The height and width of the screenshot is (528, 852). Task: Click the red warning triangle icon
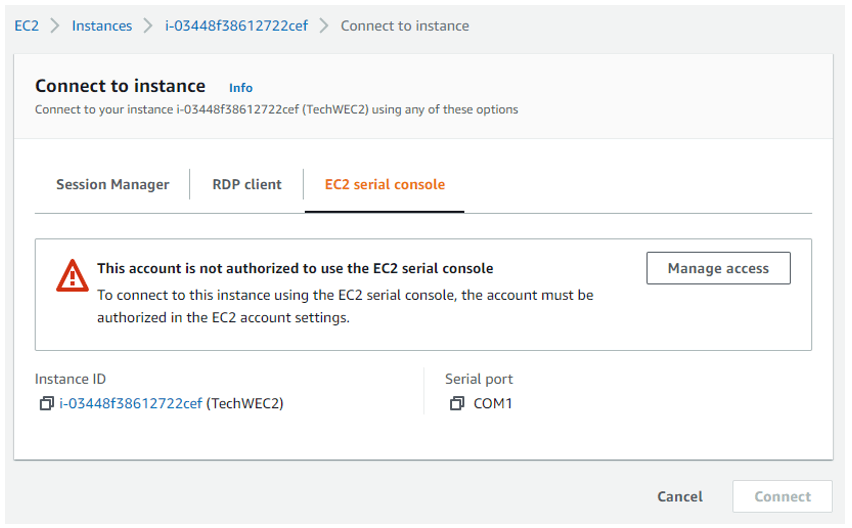point(72,275)
